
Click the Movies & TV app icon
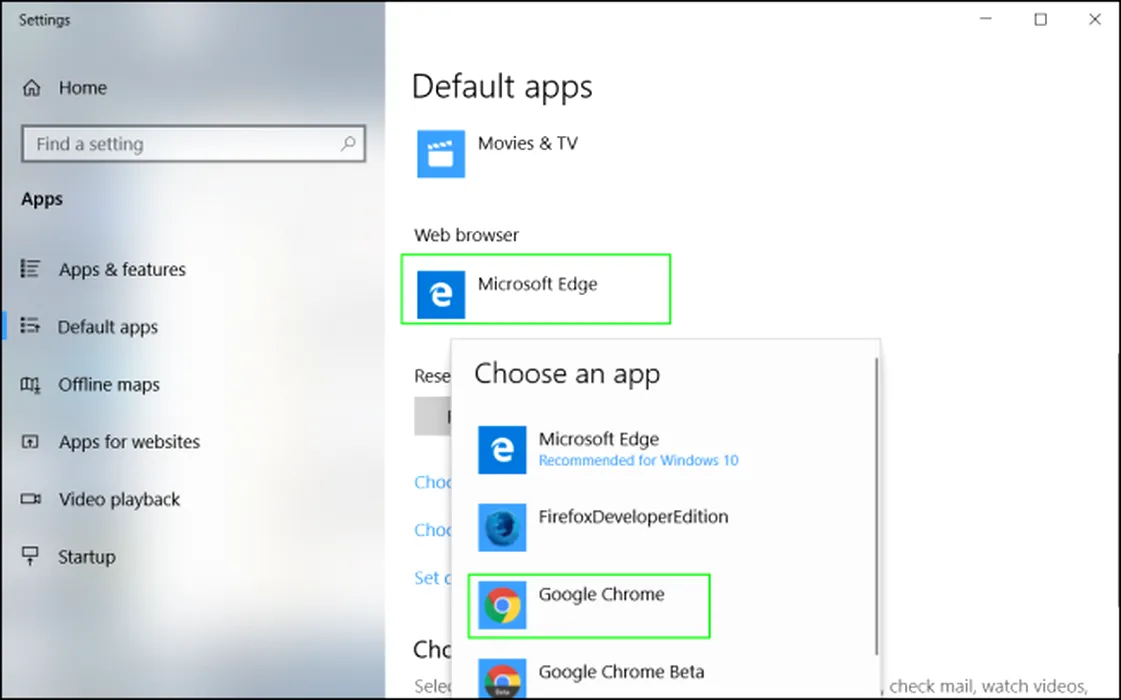tap(440, 154)
